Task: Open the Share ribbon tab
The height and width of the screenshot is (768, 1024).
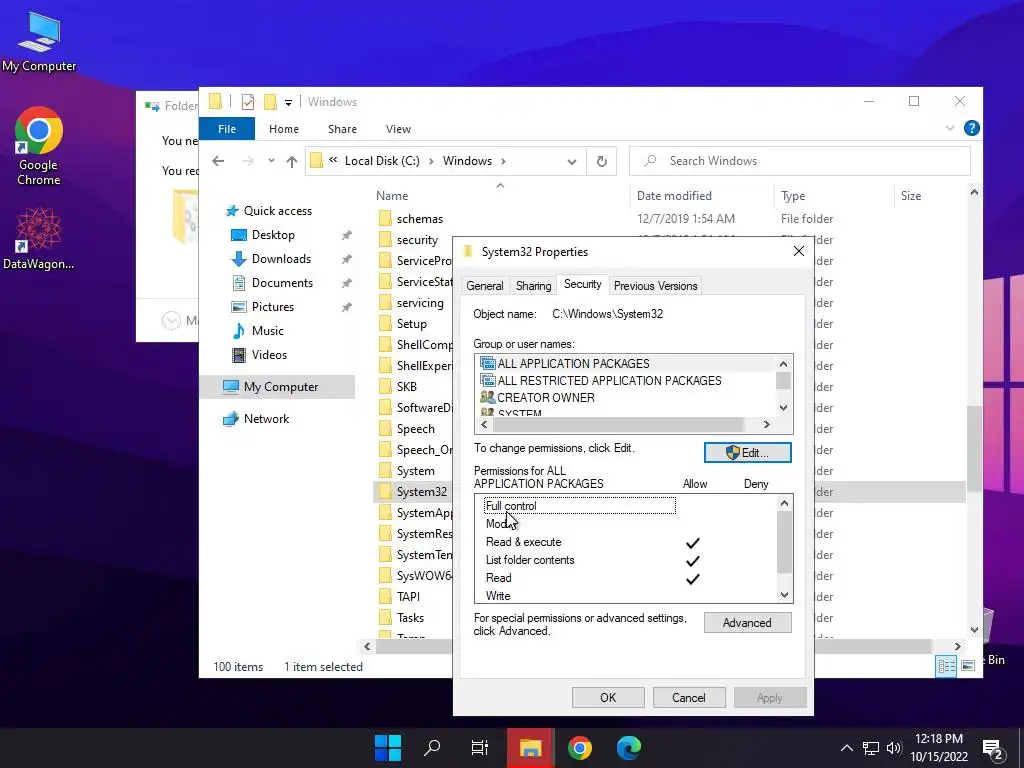Action: pos(342,129)
